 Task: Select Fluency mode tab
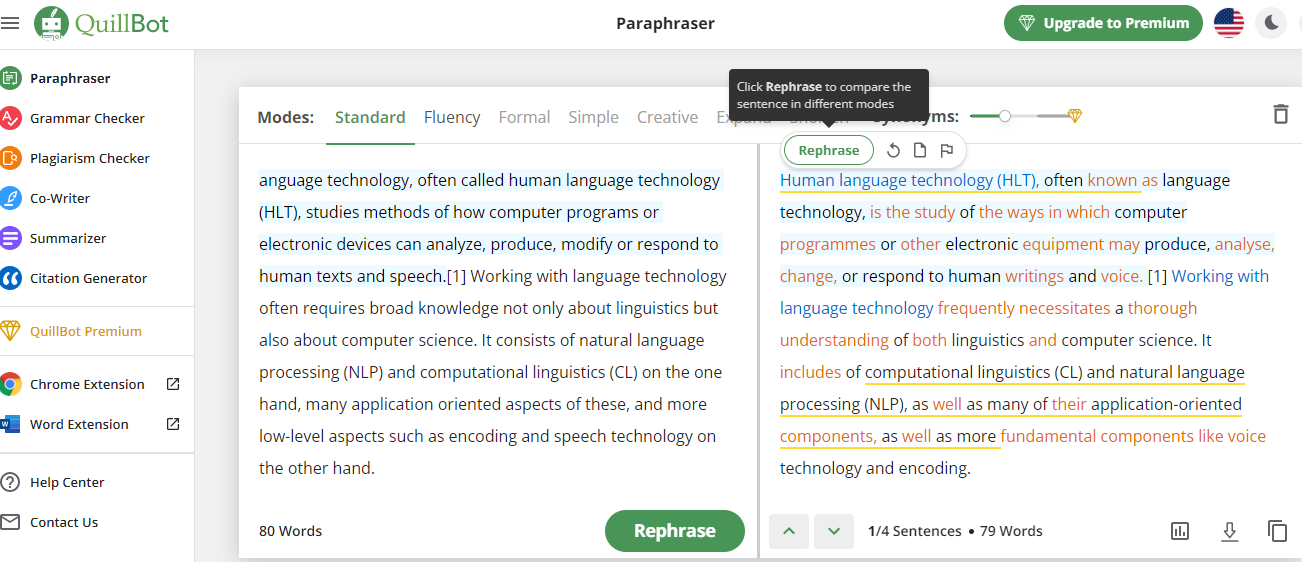pos(452,117)
